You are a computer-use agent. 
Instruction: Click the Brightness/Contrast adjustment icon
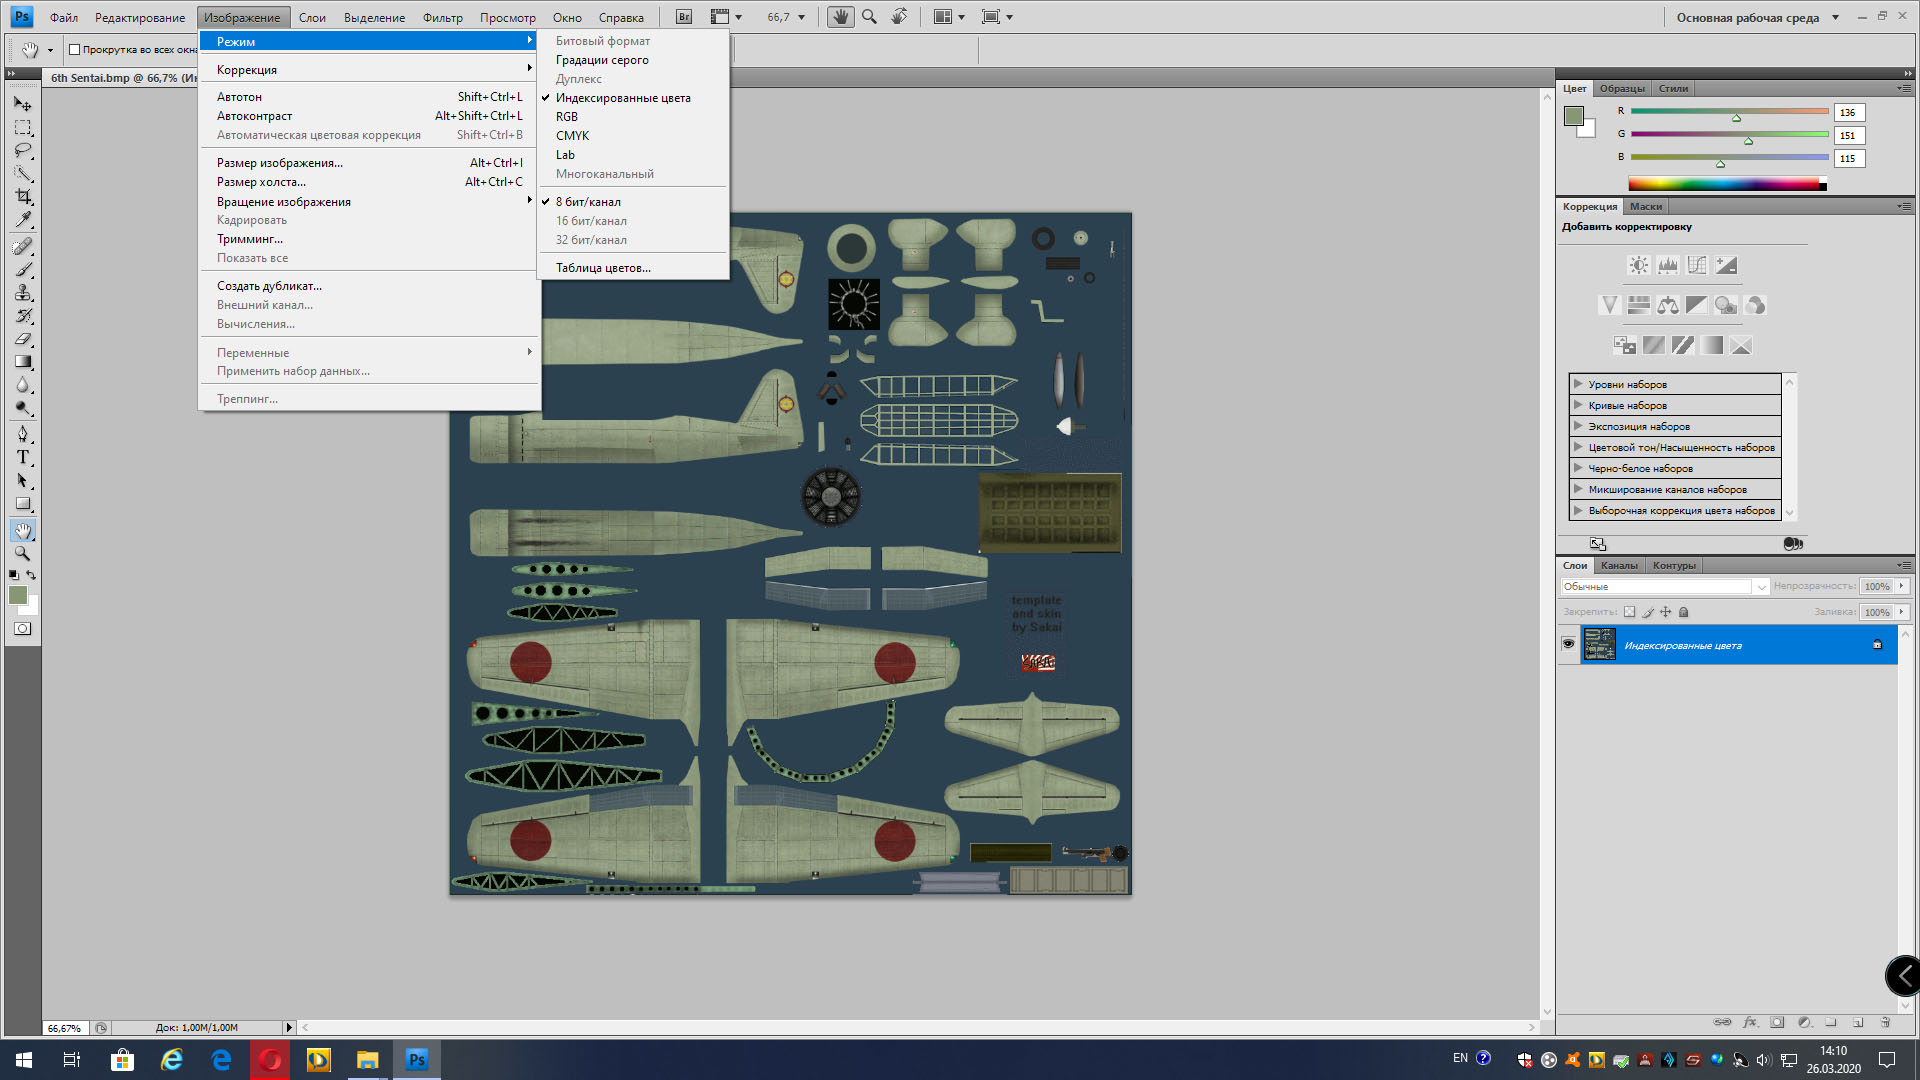(1638, 265)
